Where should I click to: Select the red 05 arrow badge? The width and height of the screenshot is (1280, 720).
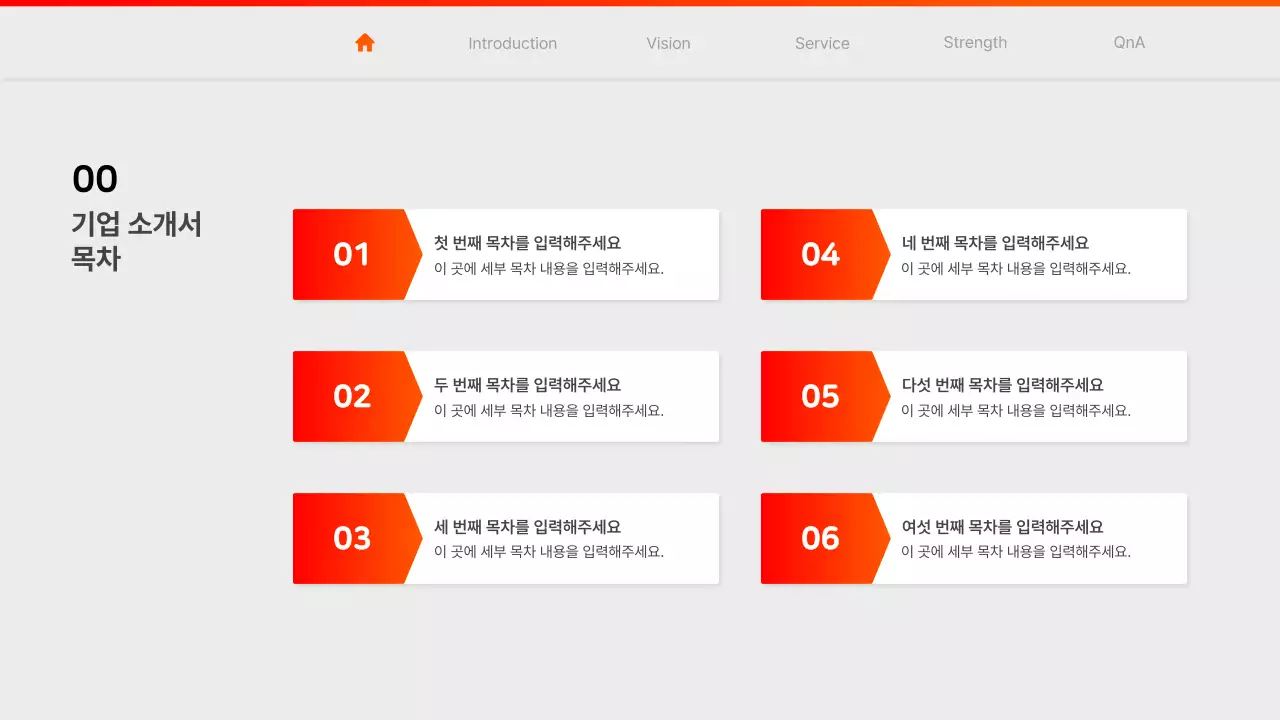(820, 396)
